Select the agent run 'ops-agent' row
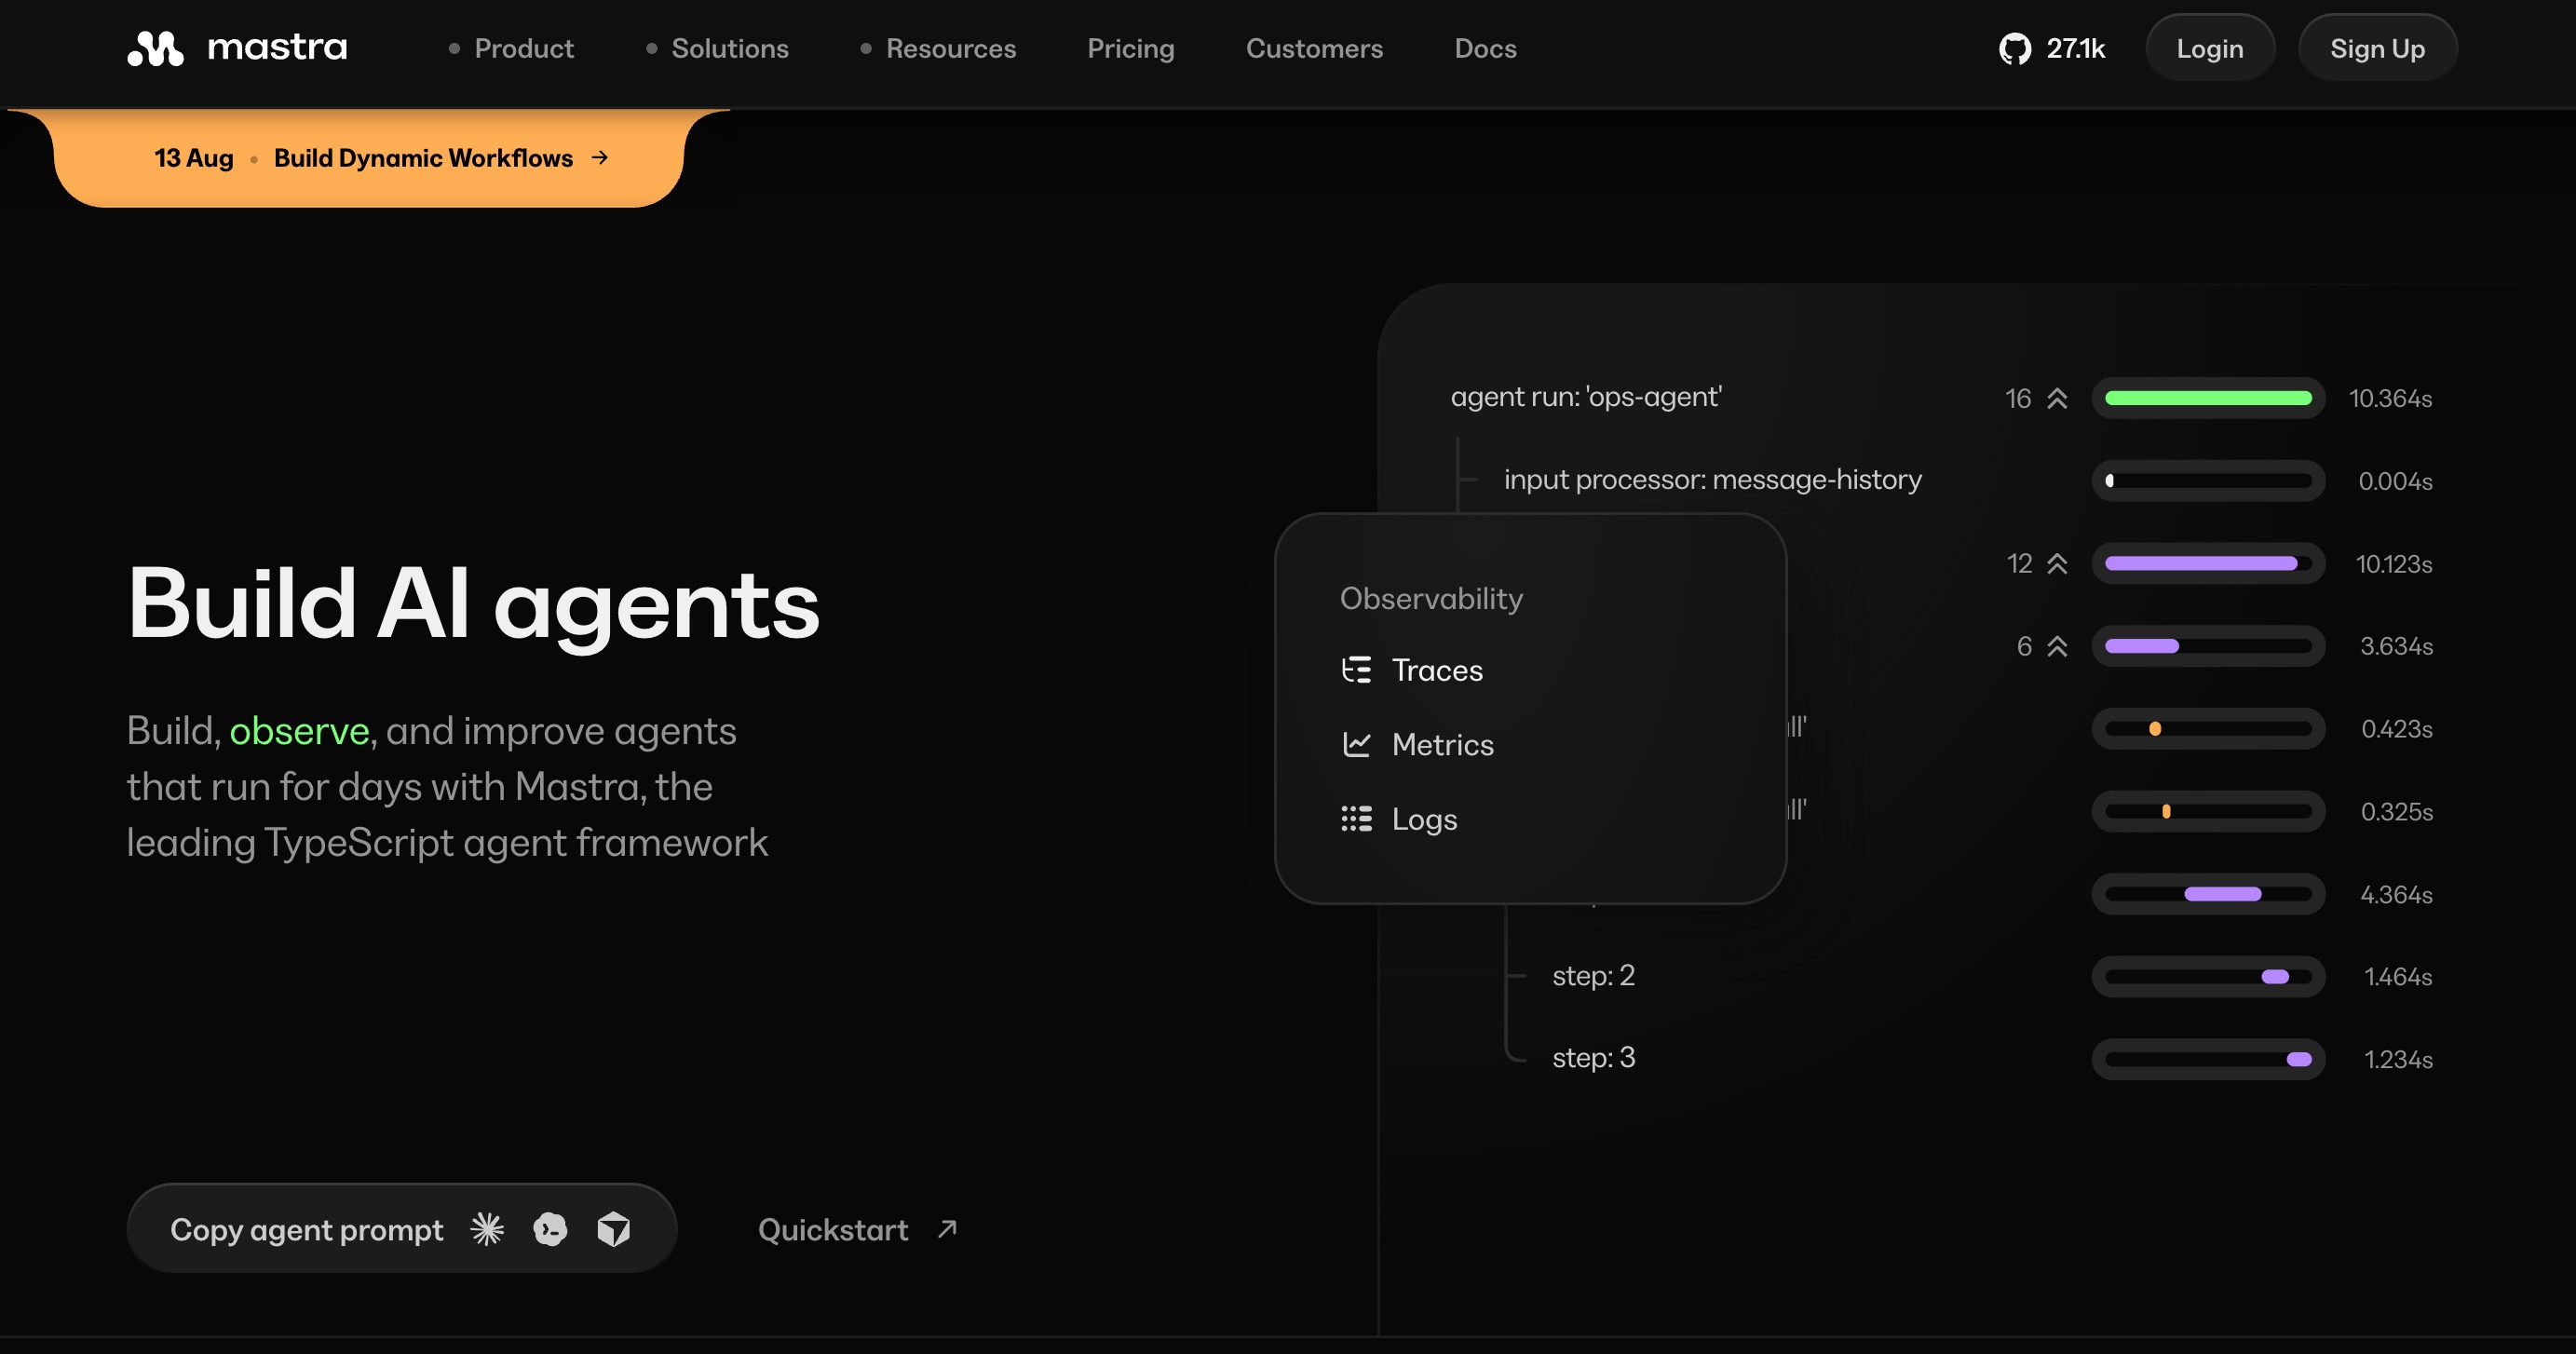 click(1586, 397)
